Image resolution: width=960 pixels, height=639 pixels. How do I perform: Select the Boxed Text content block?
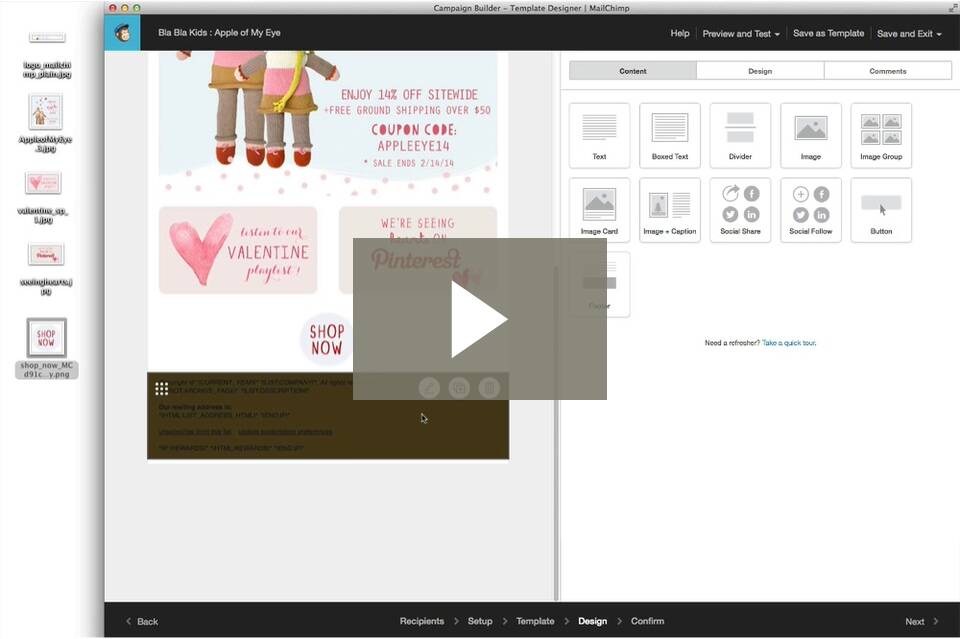tap(669, 135)
